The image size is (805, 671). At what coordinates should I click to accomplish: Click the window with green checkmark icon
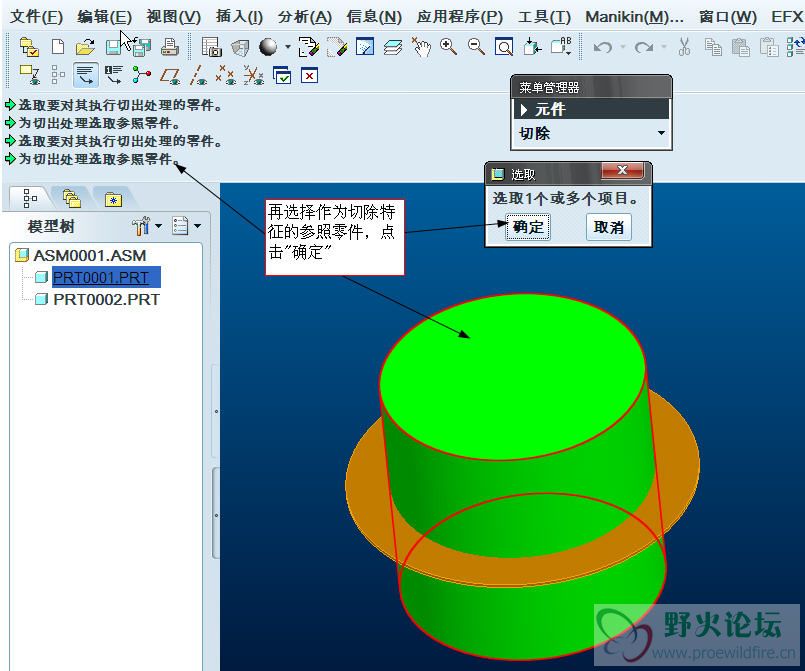coord(282,75)
